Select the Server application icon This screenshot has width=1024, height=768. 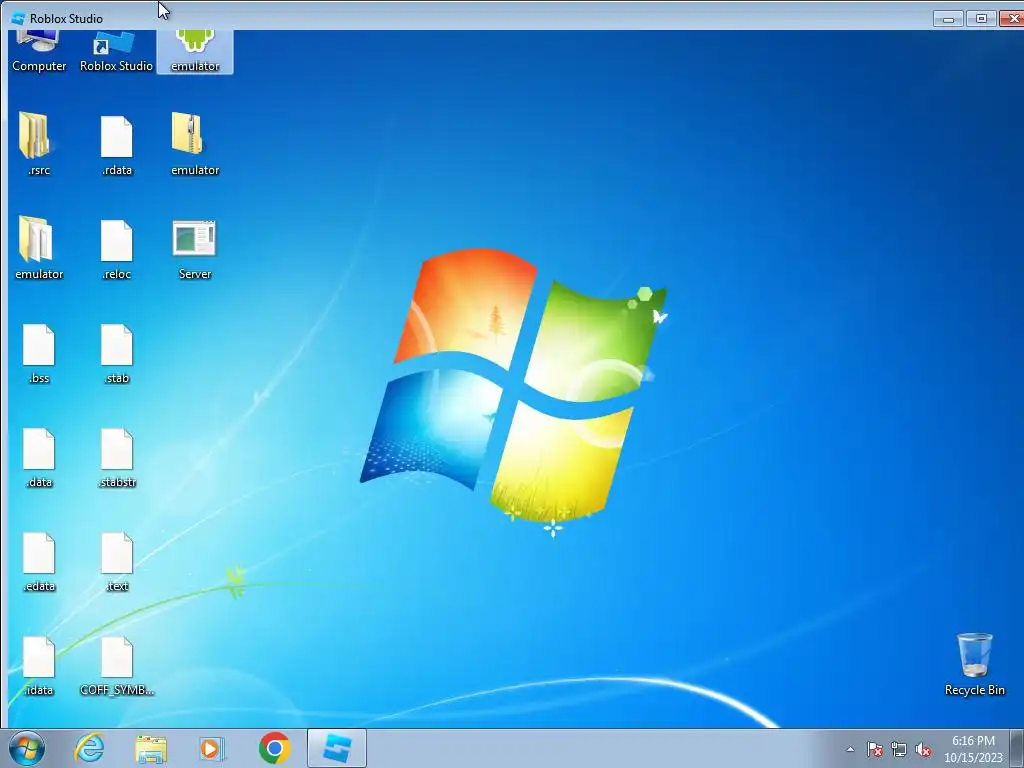(195, 249)
